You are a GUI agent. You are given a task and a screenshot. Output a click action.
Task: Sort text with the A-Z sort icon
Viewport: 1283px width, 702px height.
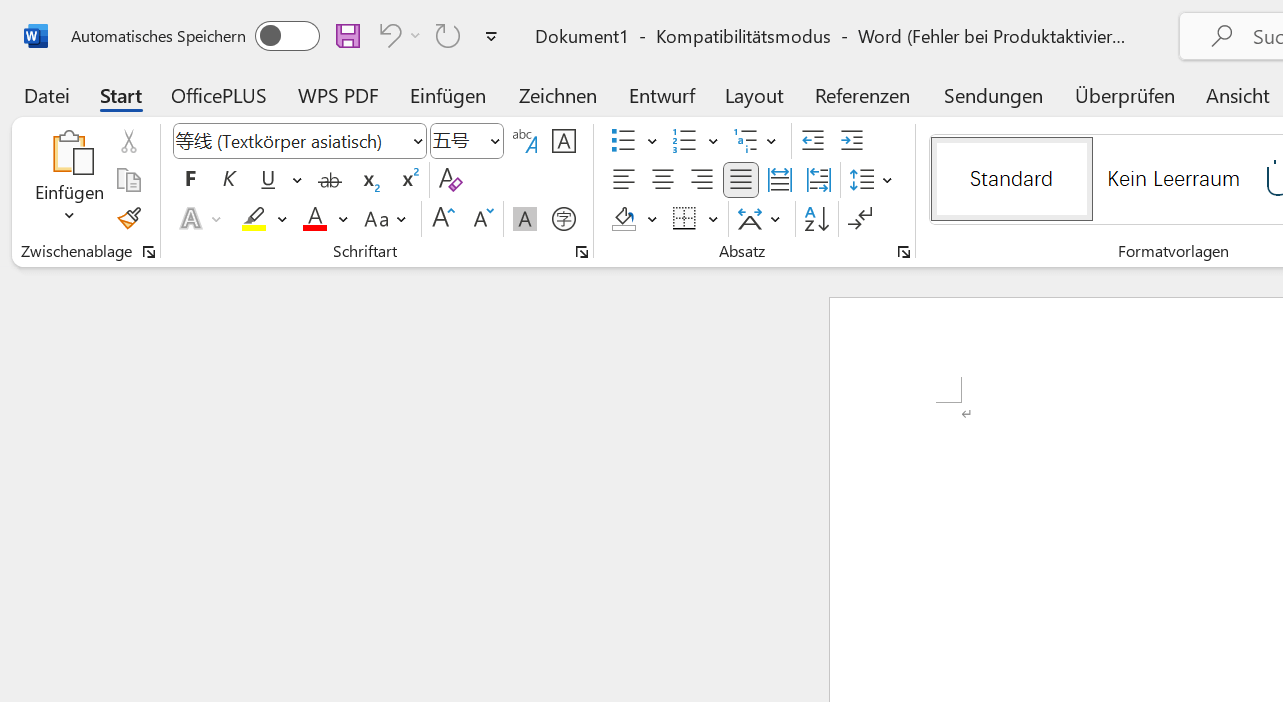click(816, 219)
